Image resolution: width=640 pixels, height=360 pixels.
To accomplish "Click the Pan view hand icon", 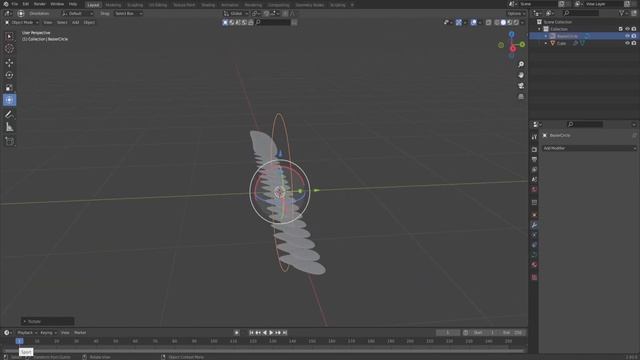I will click(x=521, y=75).
